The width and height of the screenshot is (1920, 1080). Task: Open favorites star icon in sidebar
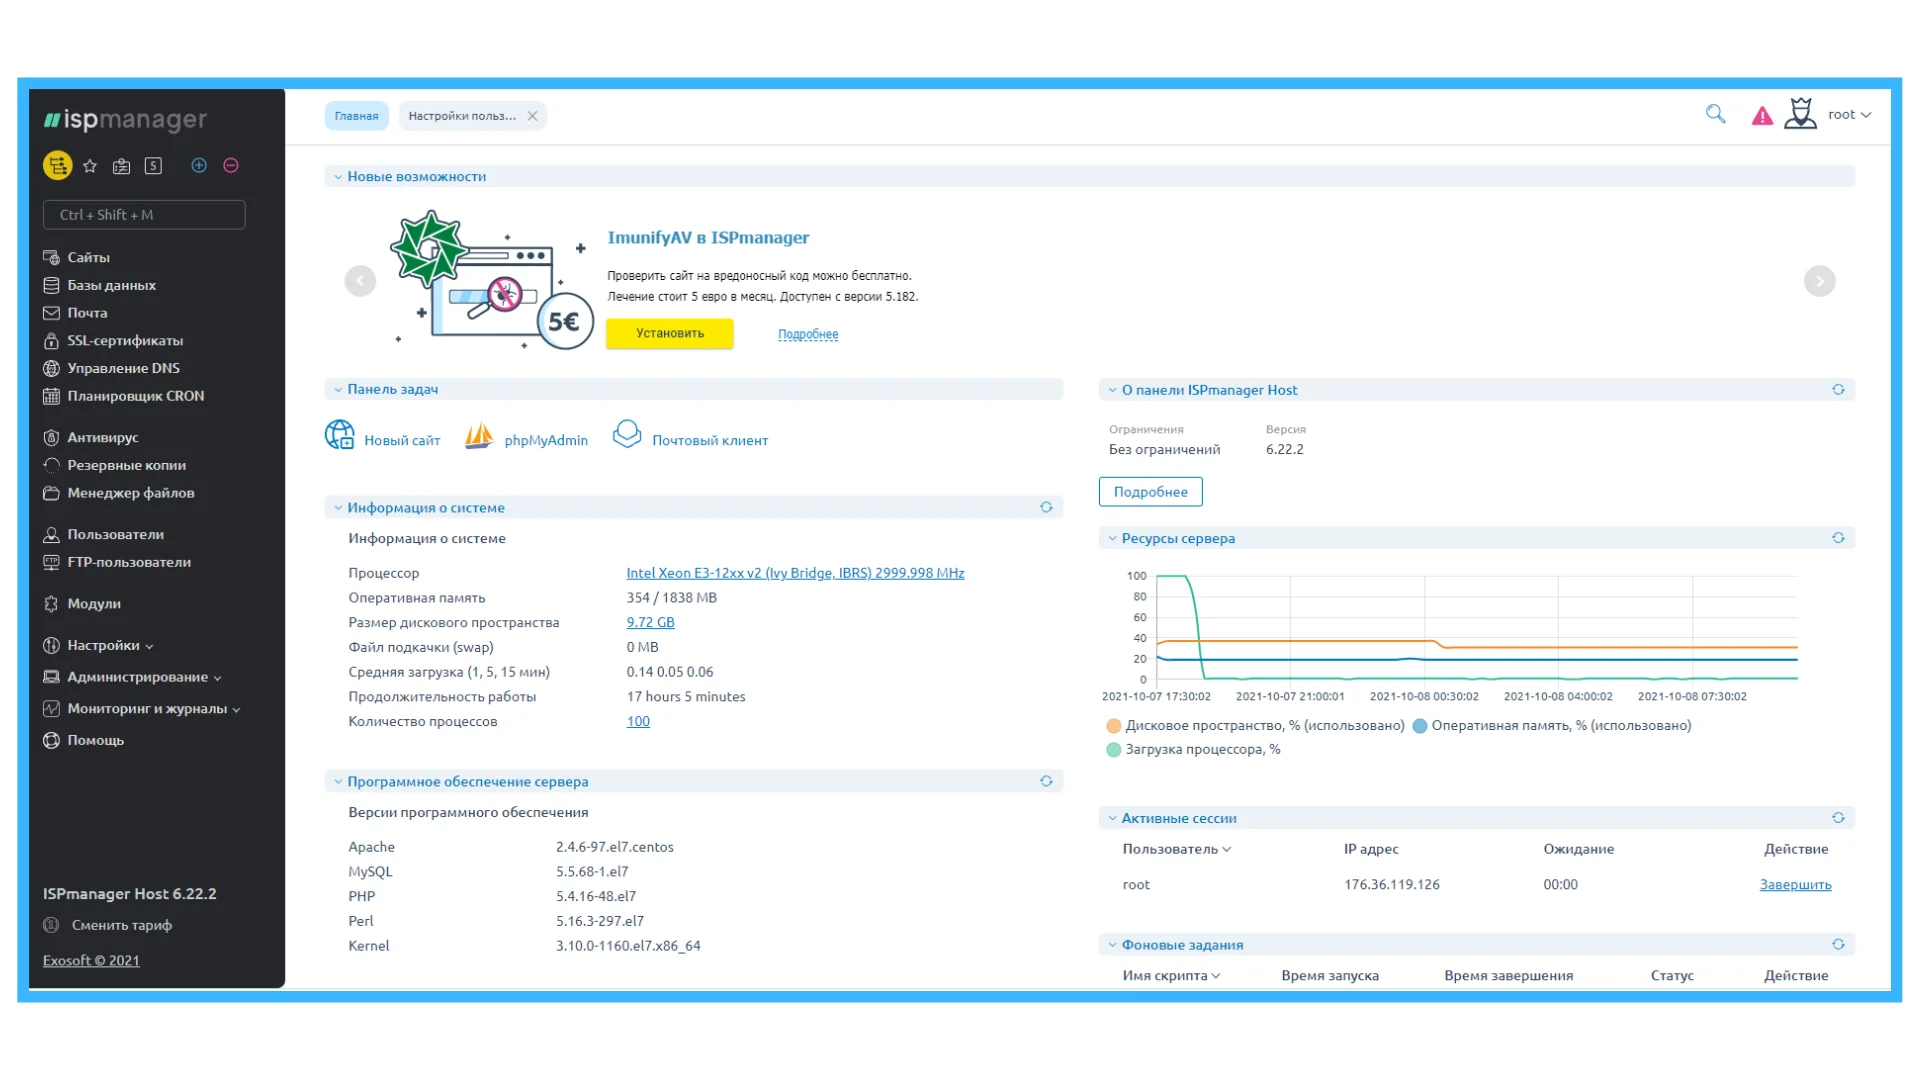(x=90, y=166)
